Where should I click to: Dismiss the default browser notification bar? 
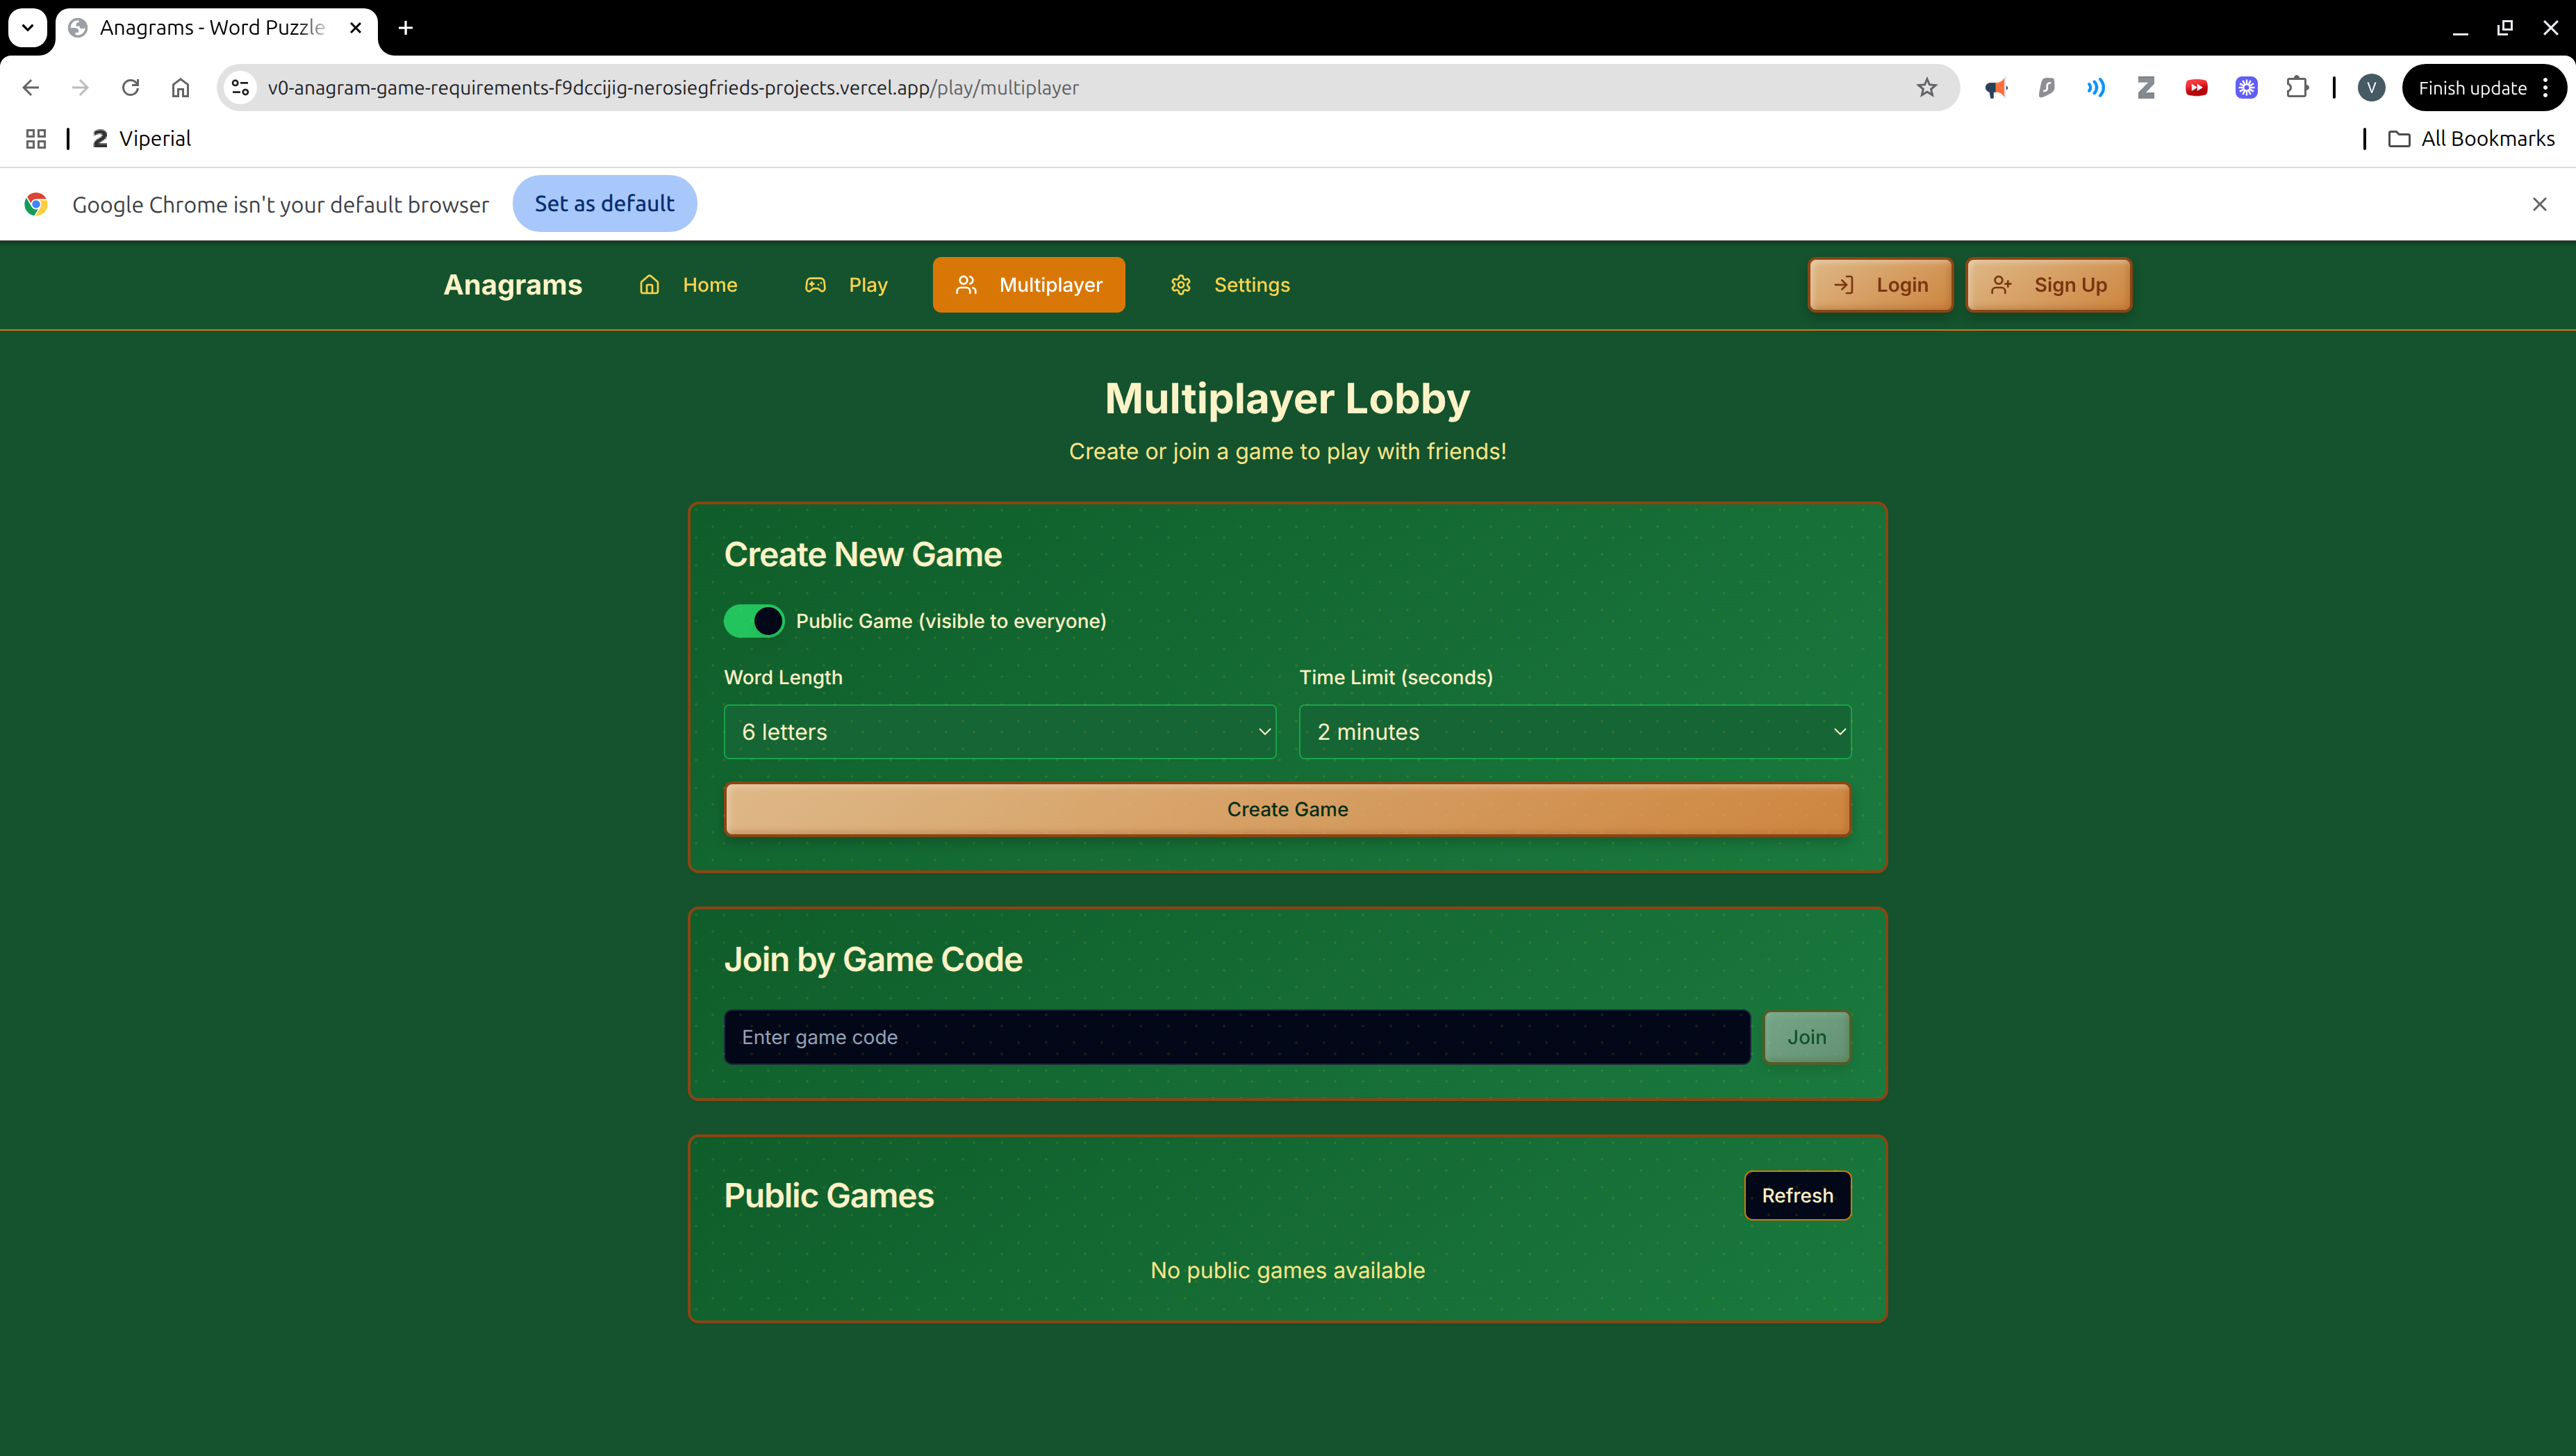click(x=2539, y=204)
